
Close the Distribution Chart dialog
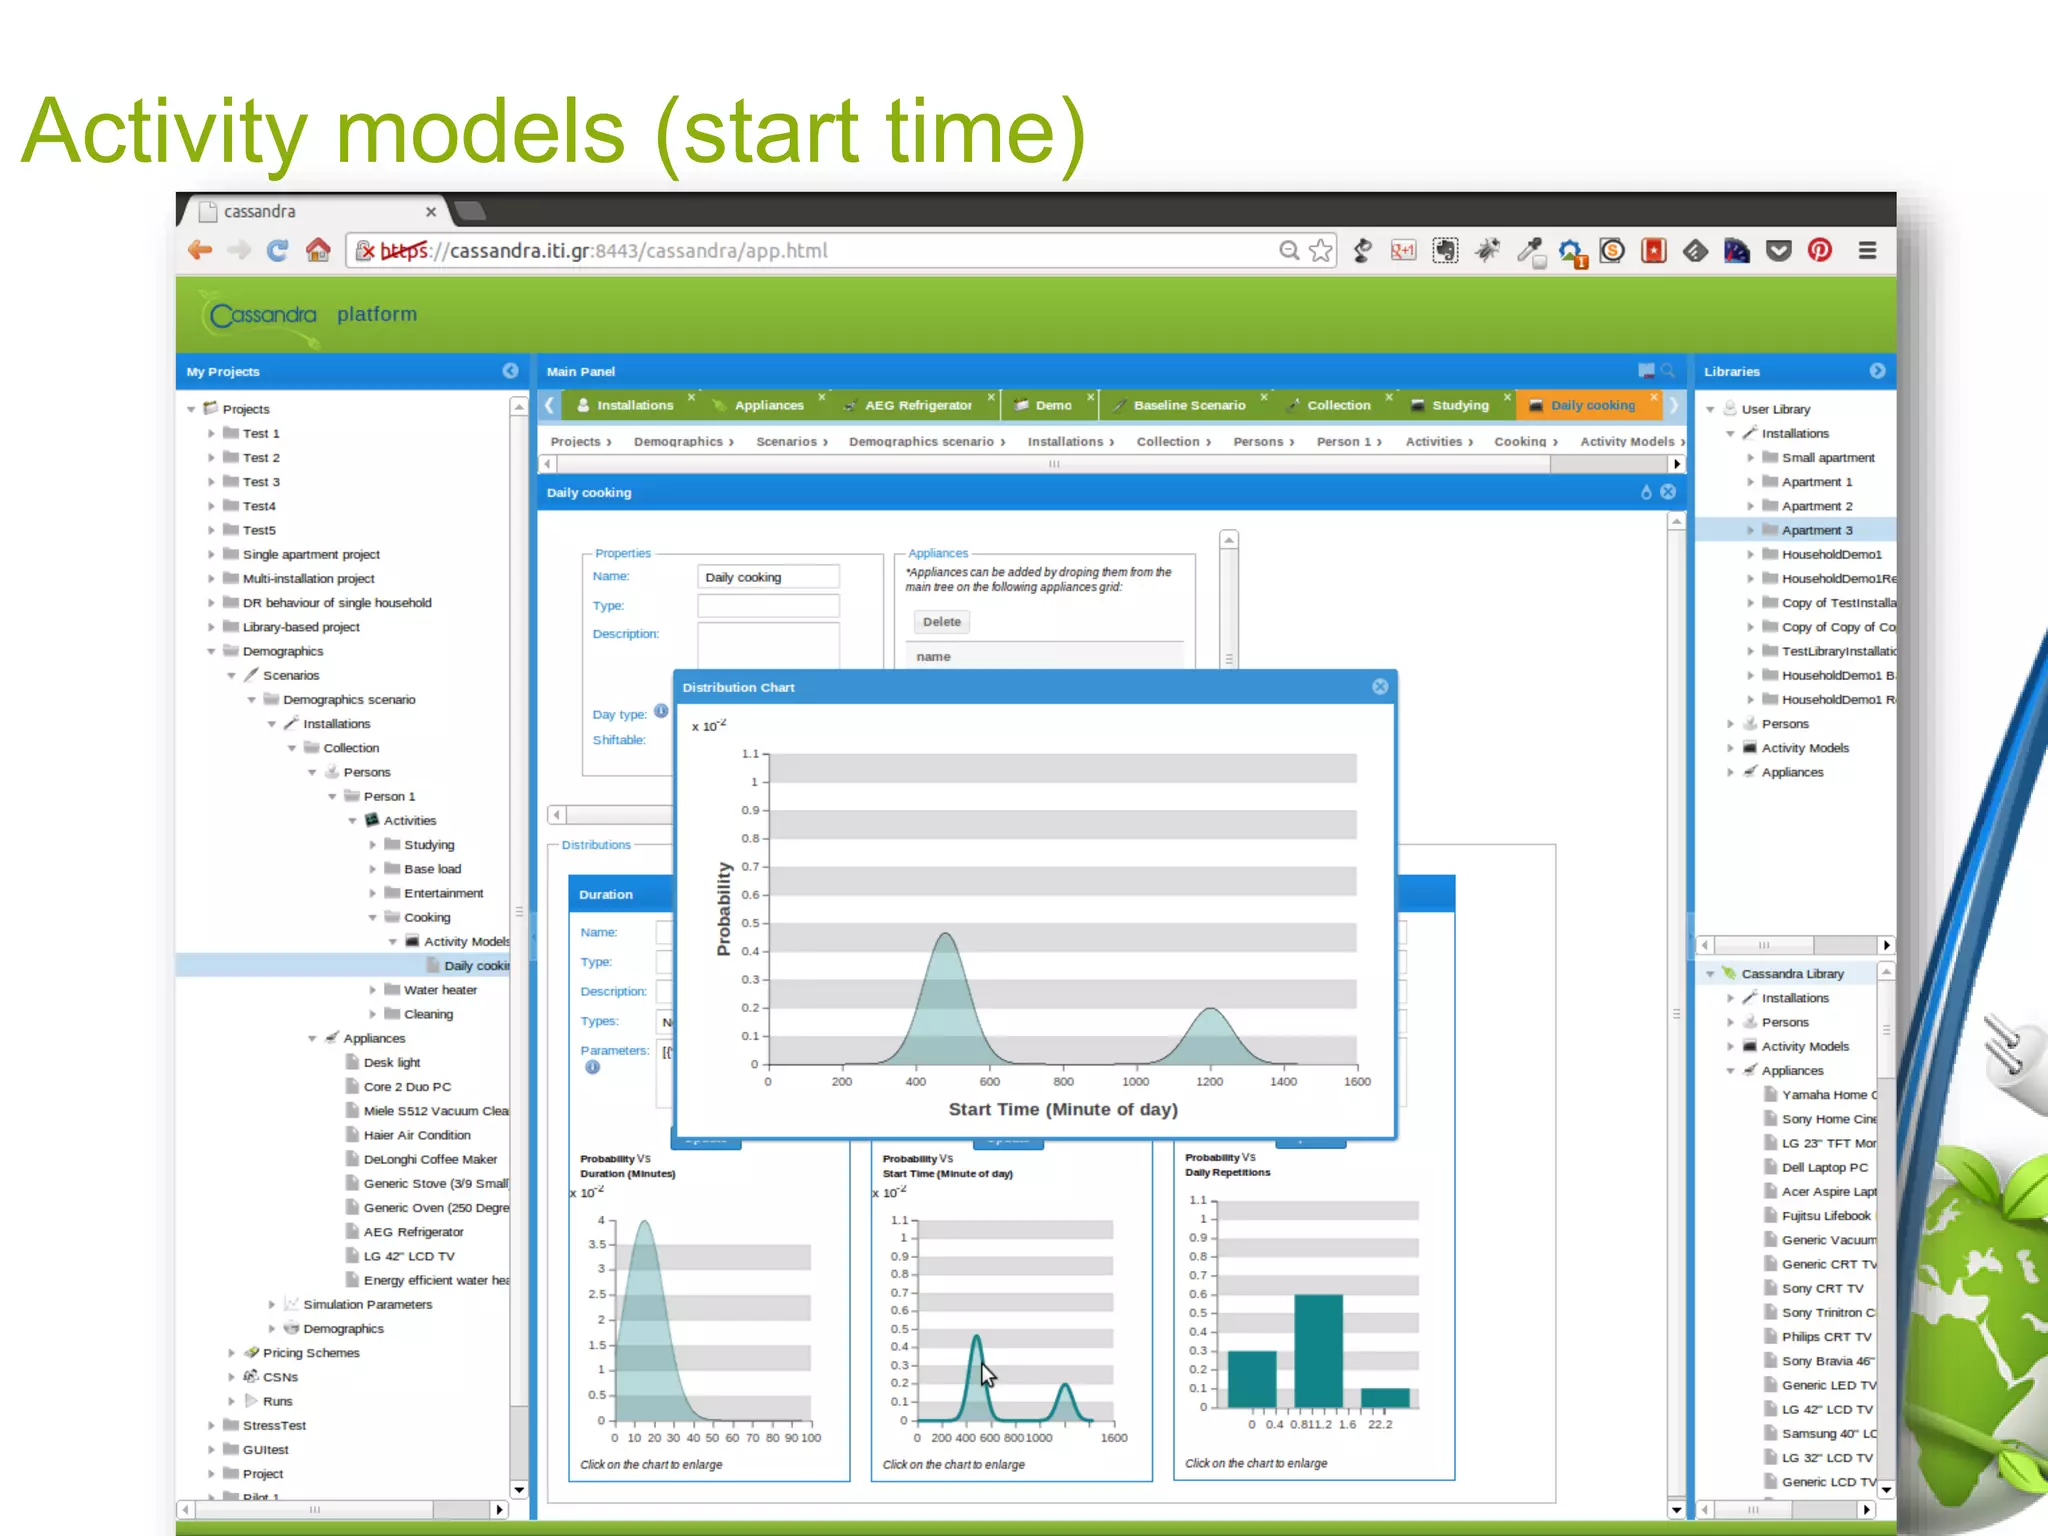pos(1380,686)
